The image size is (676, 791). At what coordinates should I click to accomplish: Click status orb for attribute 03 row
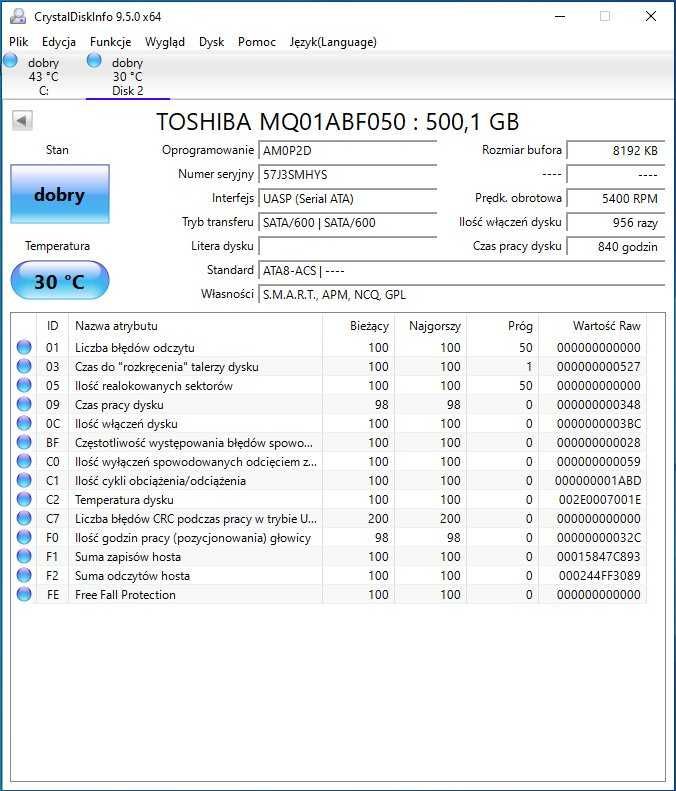pos(24,366)
